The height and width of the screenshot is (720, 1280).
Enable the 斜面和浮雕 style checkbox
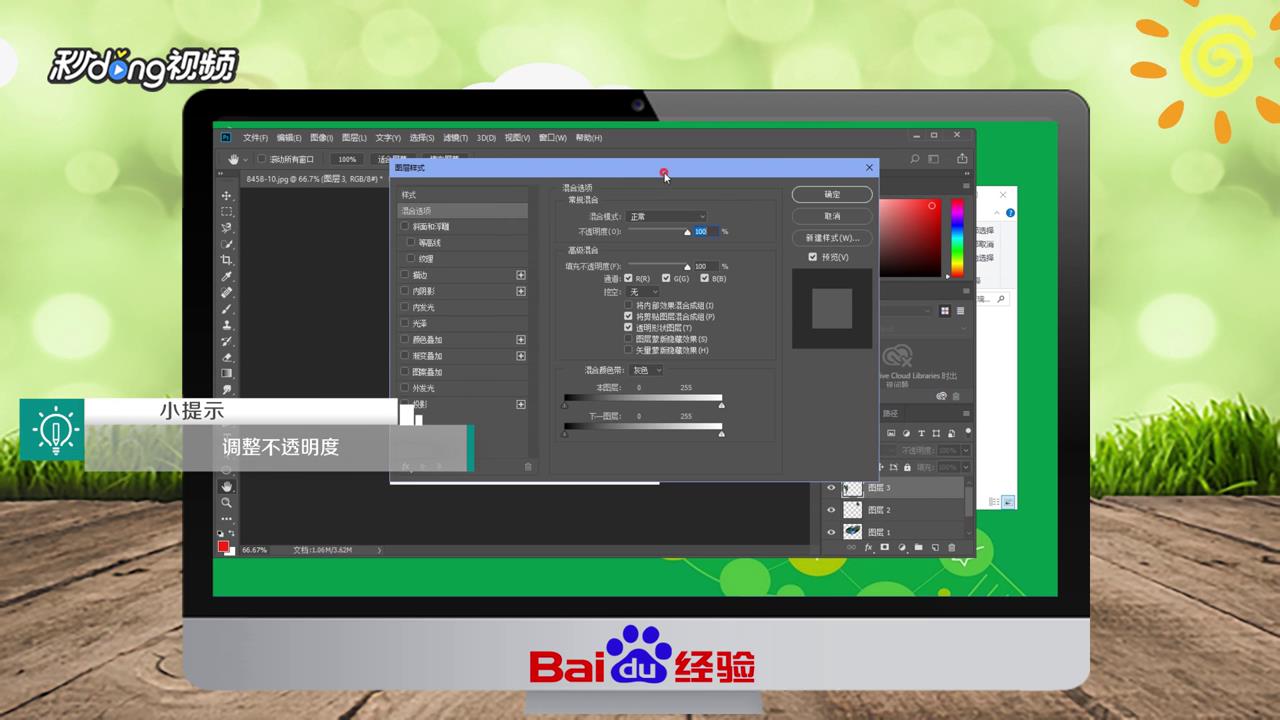(x=405, y=226)
